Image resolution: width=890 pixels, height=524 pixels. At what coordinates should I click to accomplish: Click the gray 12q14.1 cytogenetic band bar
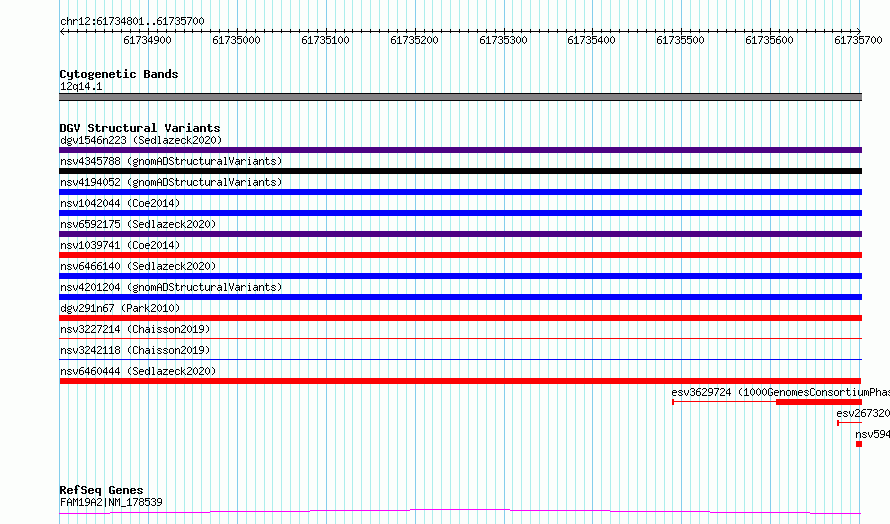[460, 97]
